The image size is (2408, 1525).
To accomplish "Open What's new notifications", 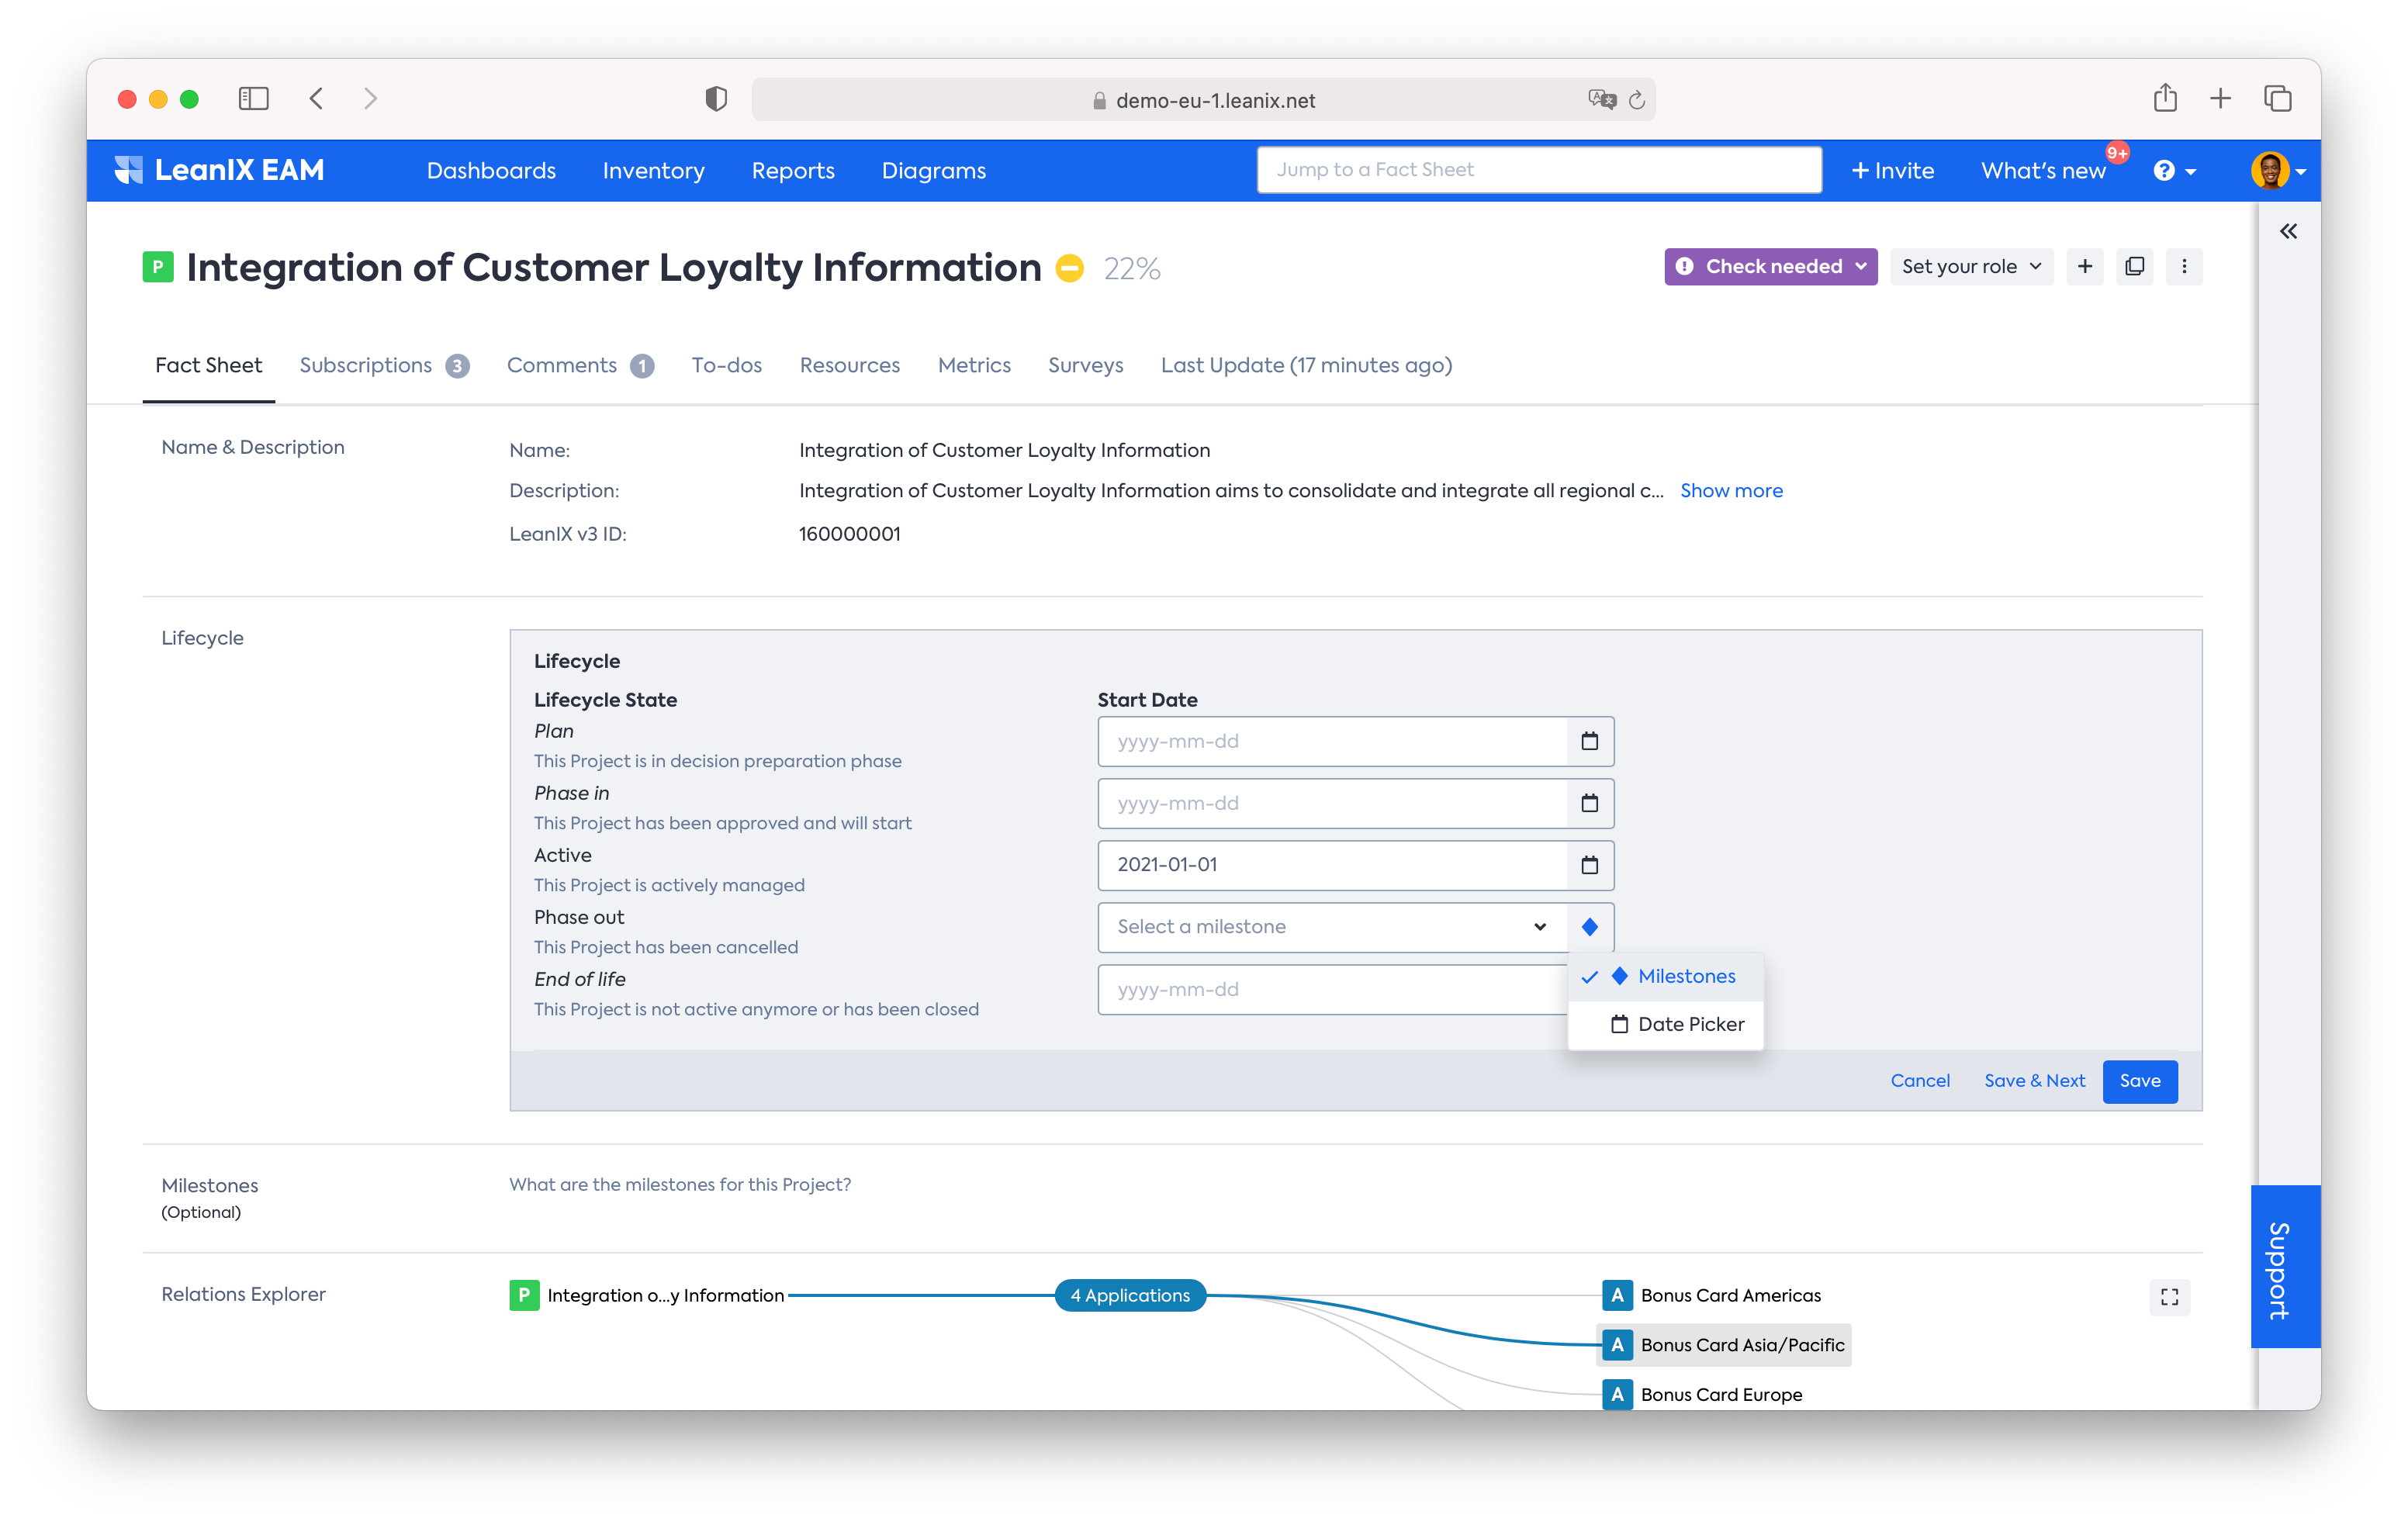I will [x=2043, y=171].
